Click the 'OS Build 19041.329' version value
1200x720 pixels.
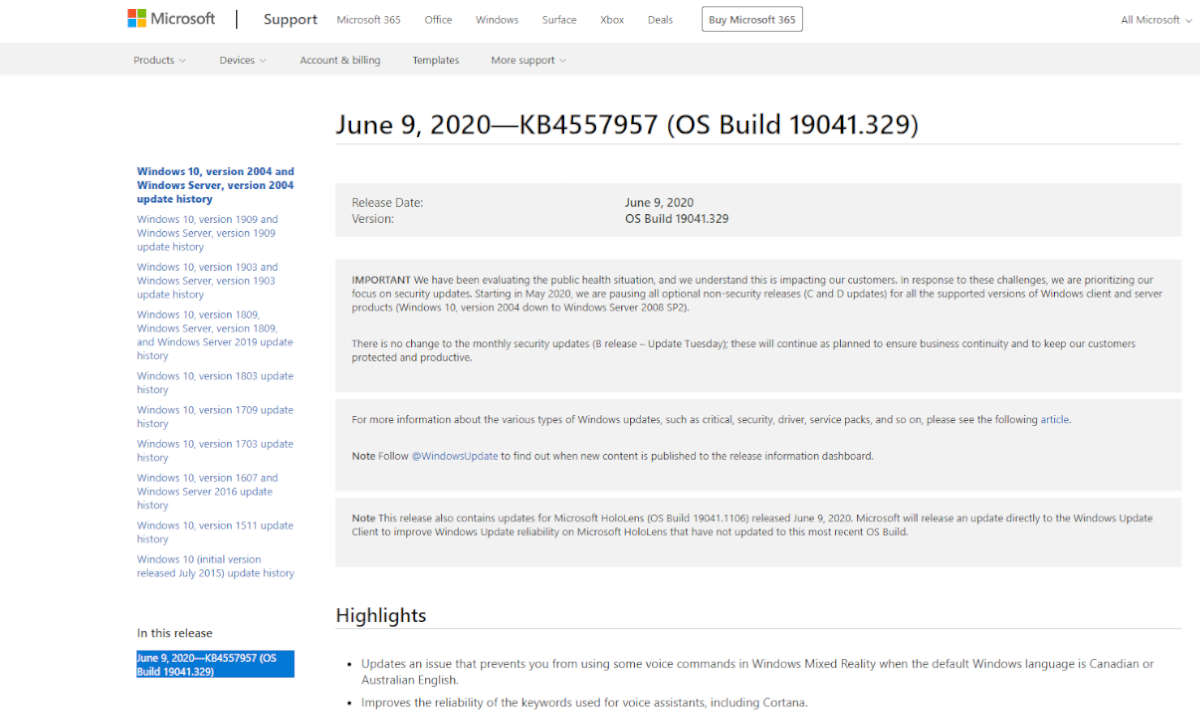click(677, 218)
